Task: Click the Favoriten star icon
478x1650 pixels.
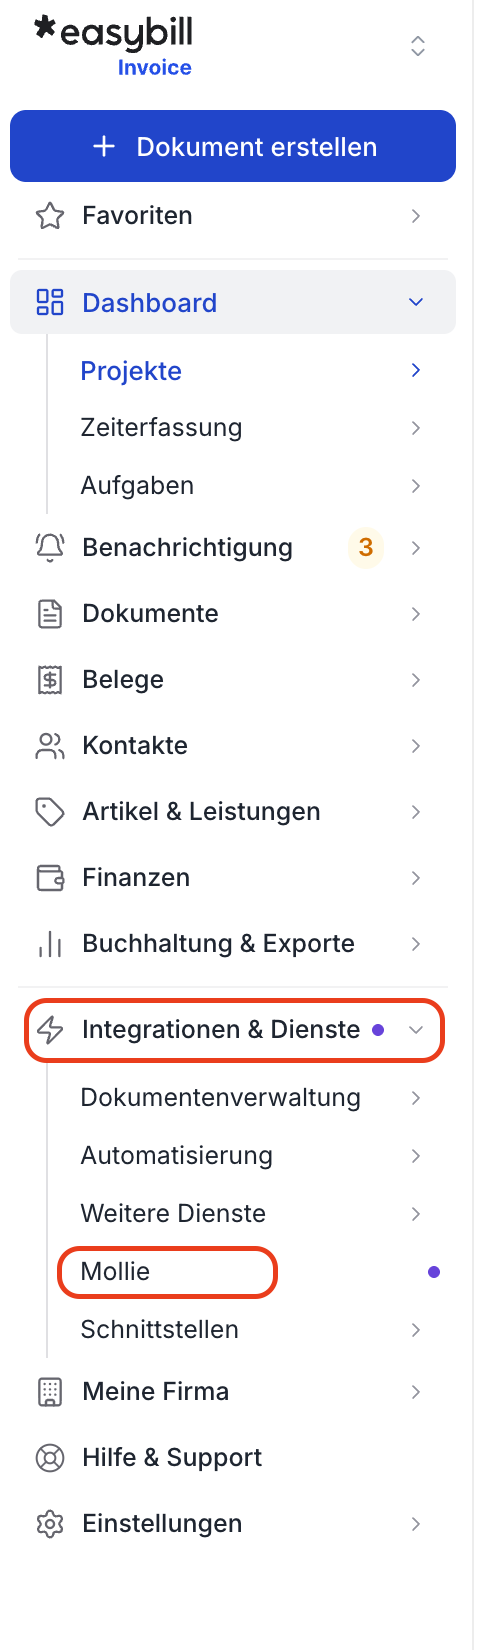Action: click(50, 216)
